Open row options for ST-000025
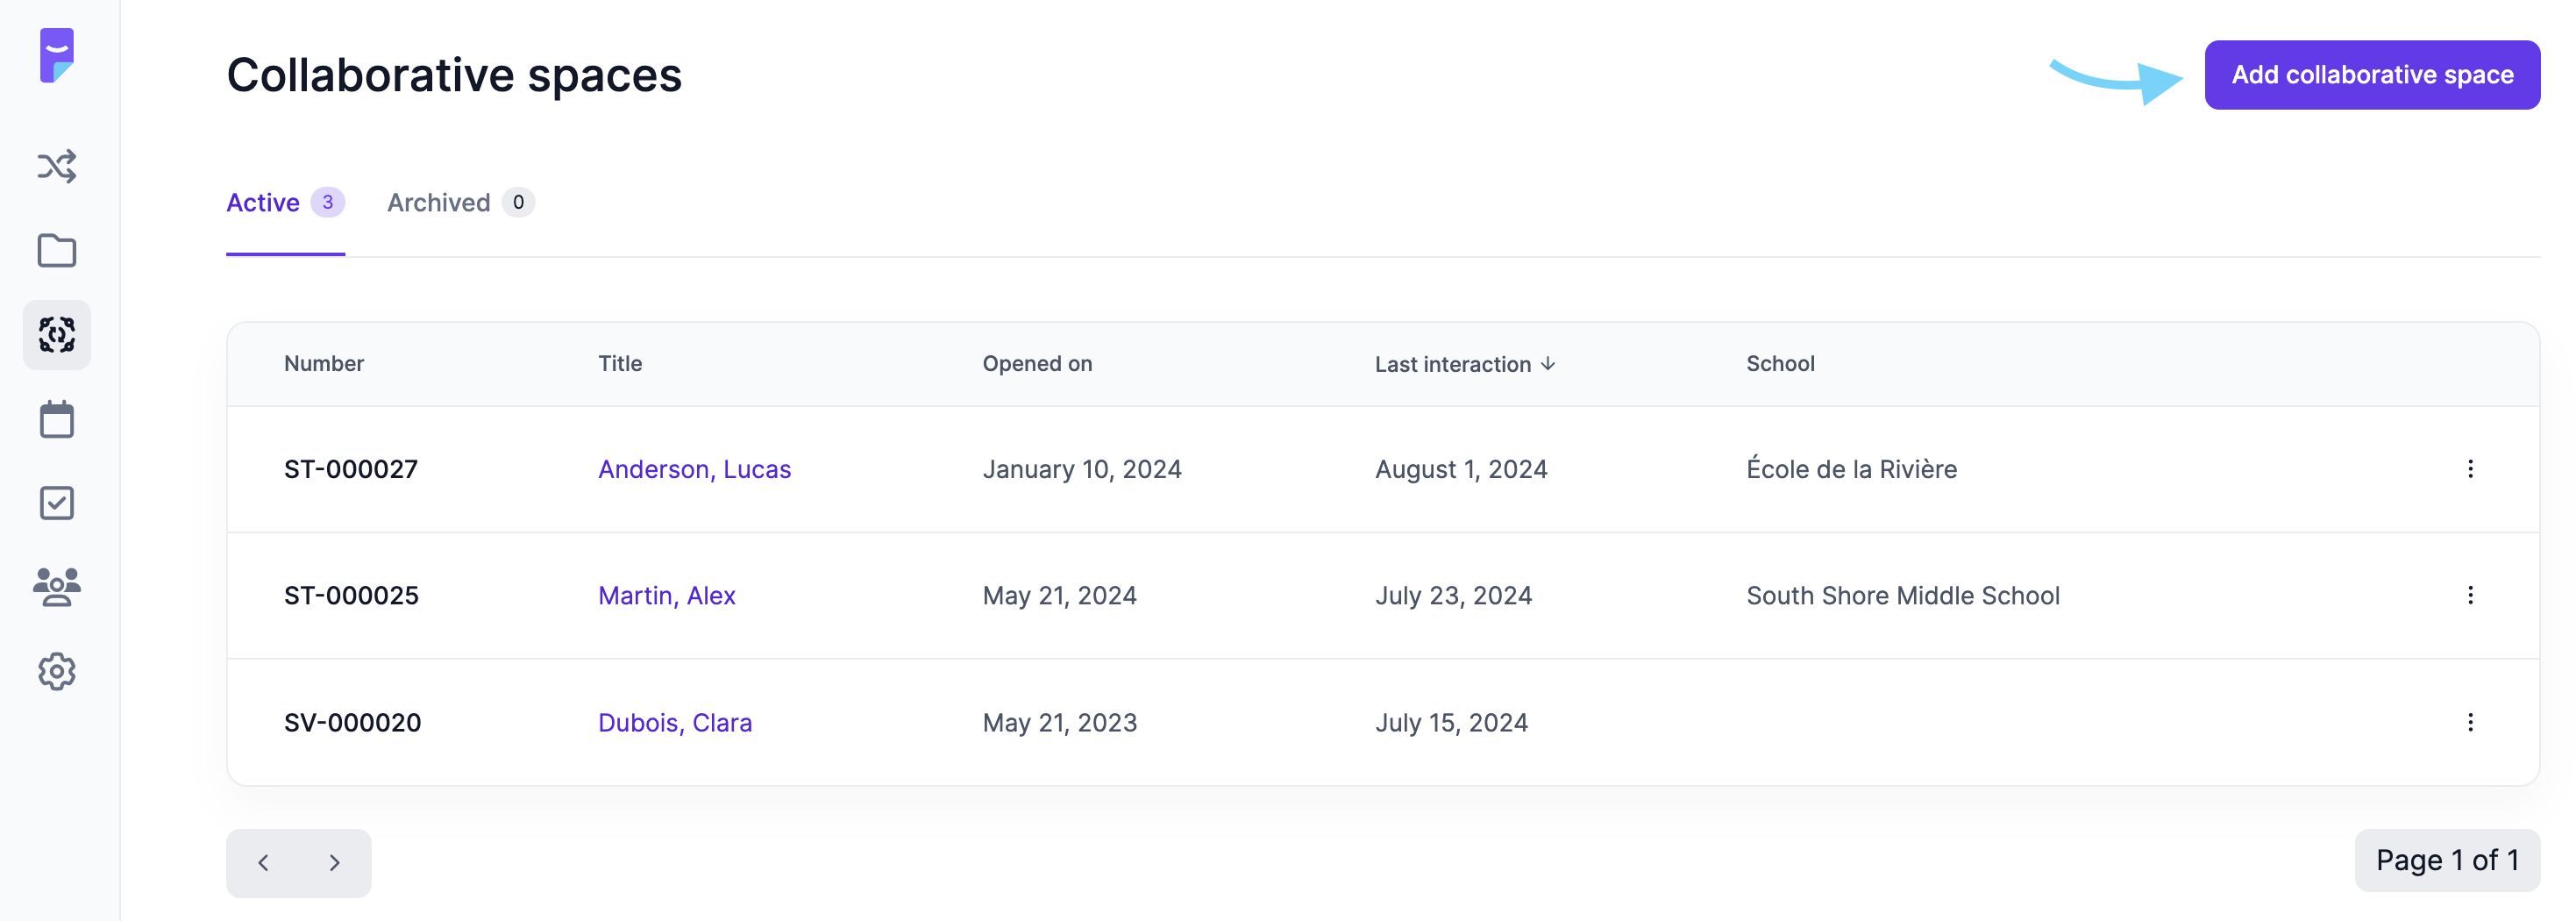Image resolution: width=2576 pixels, height=921 pixels. point(2470,596)
